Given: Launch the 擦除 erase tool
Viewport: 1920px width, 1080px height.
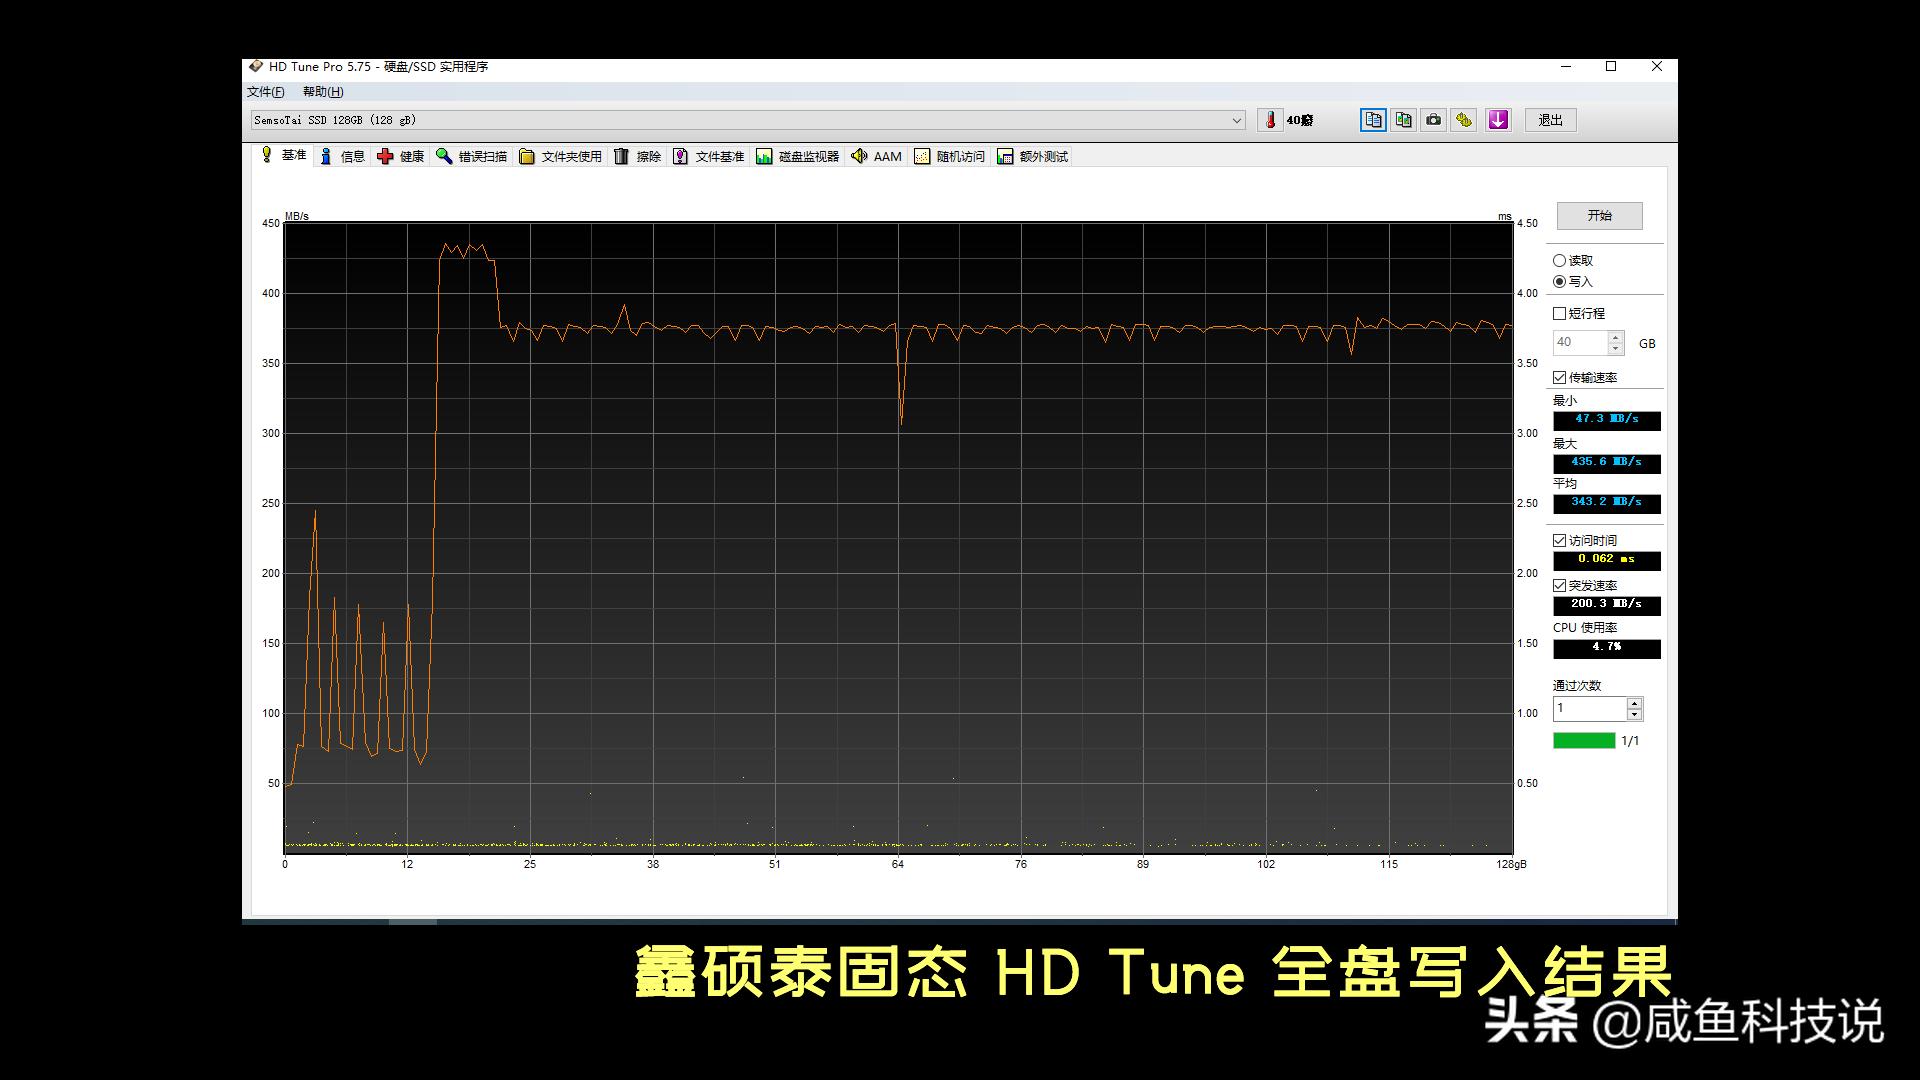Looking at the screenshot, I should coord(645,156).
